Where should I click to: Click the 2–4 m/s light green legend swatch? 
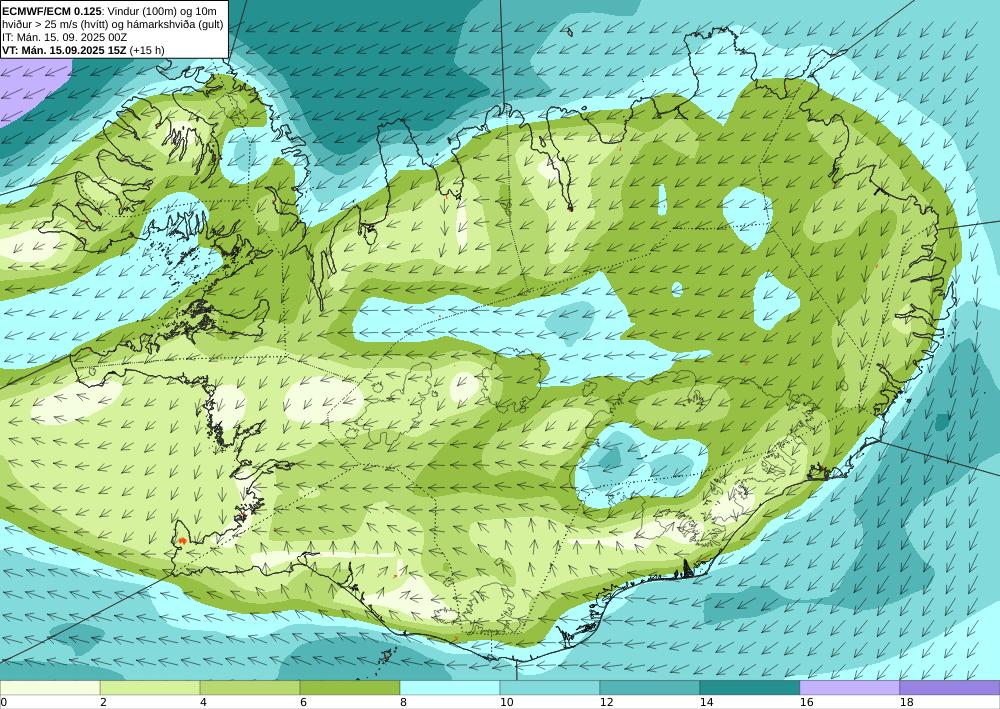click(150, 687)
